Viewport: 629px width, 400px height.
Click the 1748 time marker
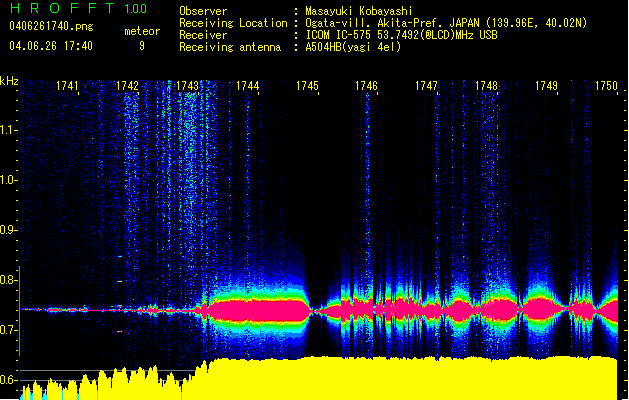point(487,86)
